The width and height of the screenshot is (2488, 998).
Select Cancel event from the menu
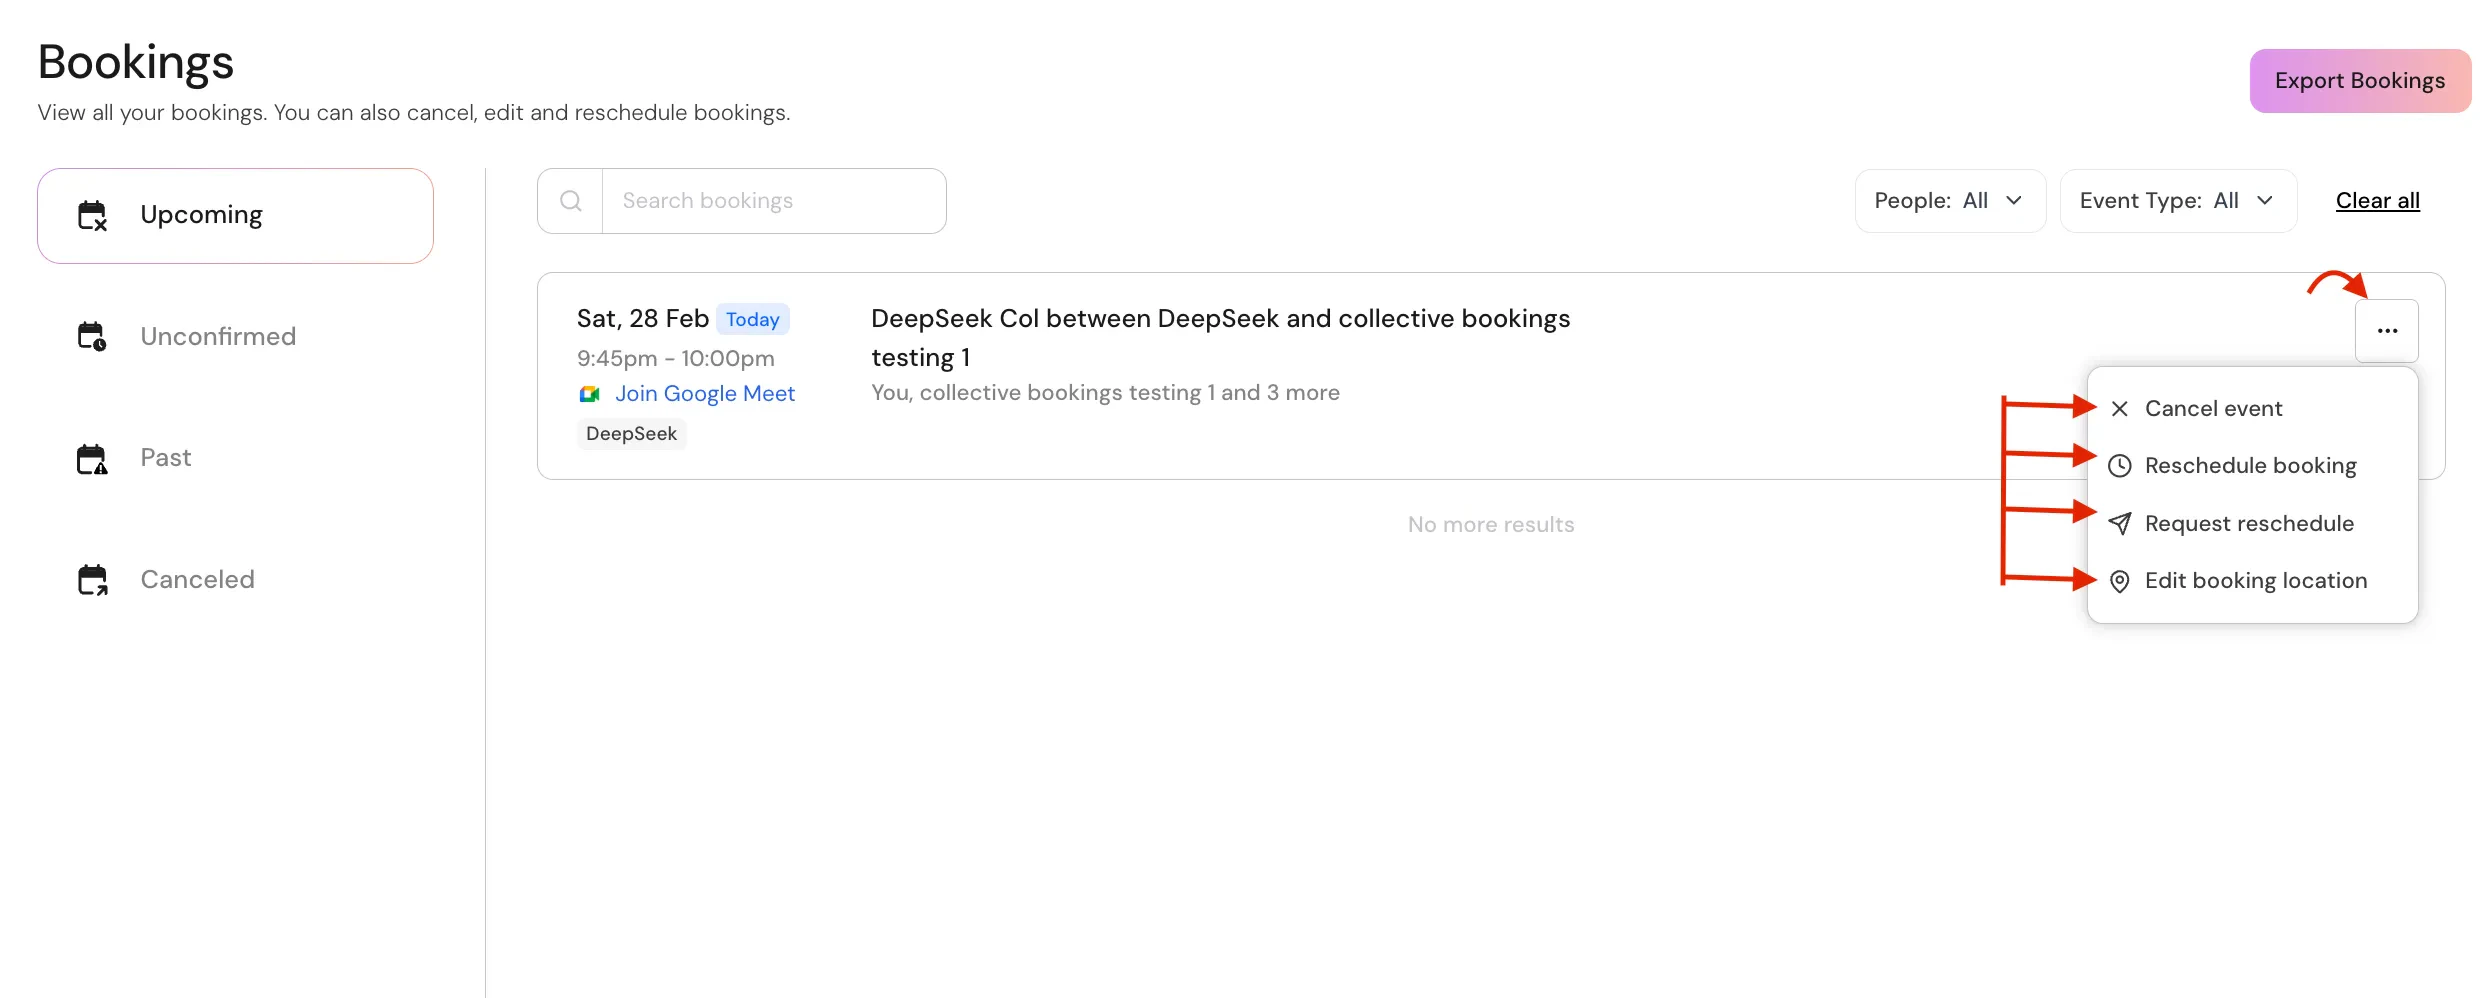coord(2215,408)
